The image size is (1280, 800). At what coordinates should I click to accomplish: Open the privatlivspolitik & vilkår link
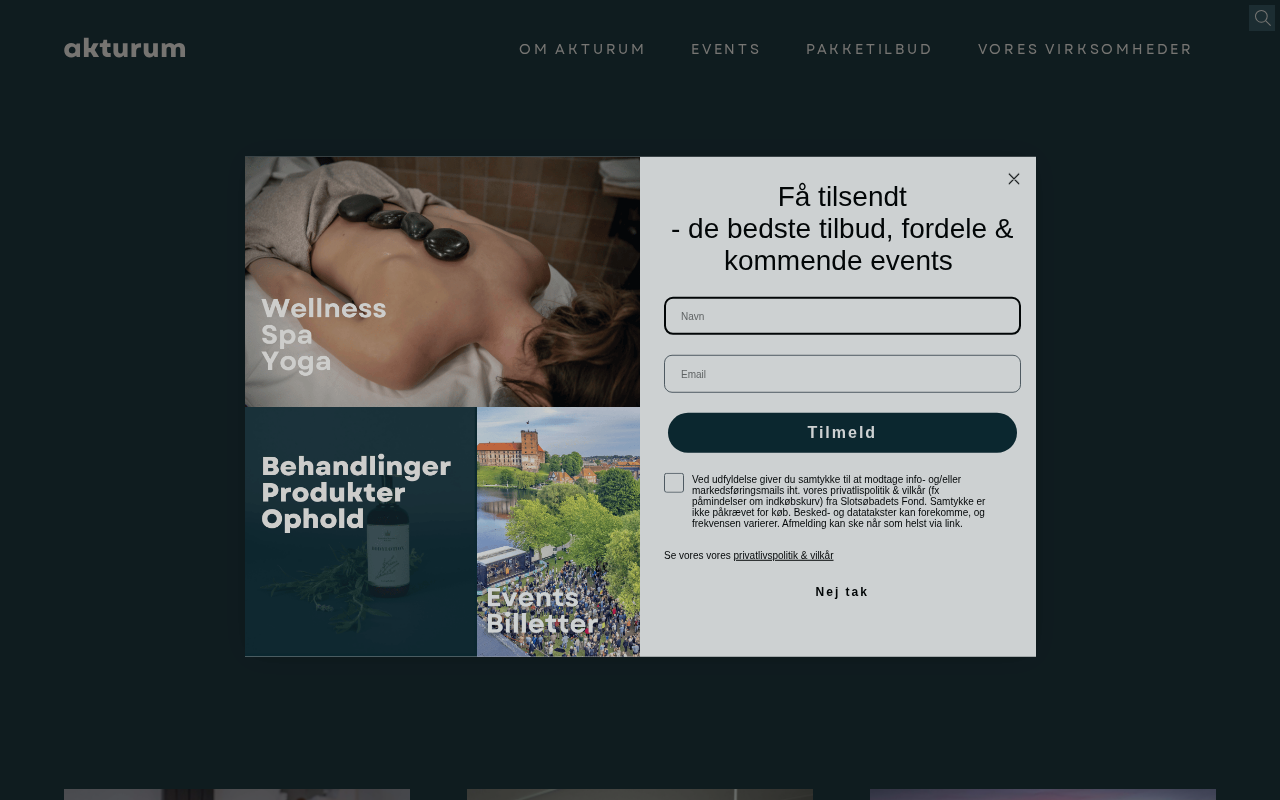pyautogui.click(x=783, y=556)
